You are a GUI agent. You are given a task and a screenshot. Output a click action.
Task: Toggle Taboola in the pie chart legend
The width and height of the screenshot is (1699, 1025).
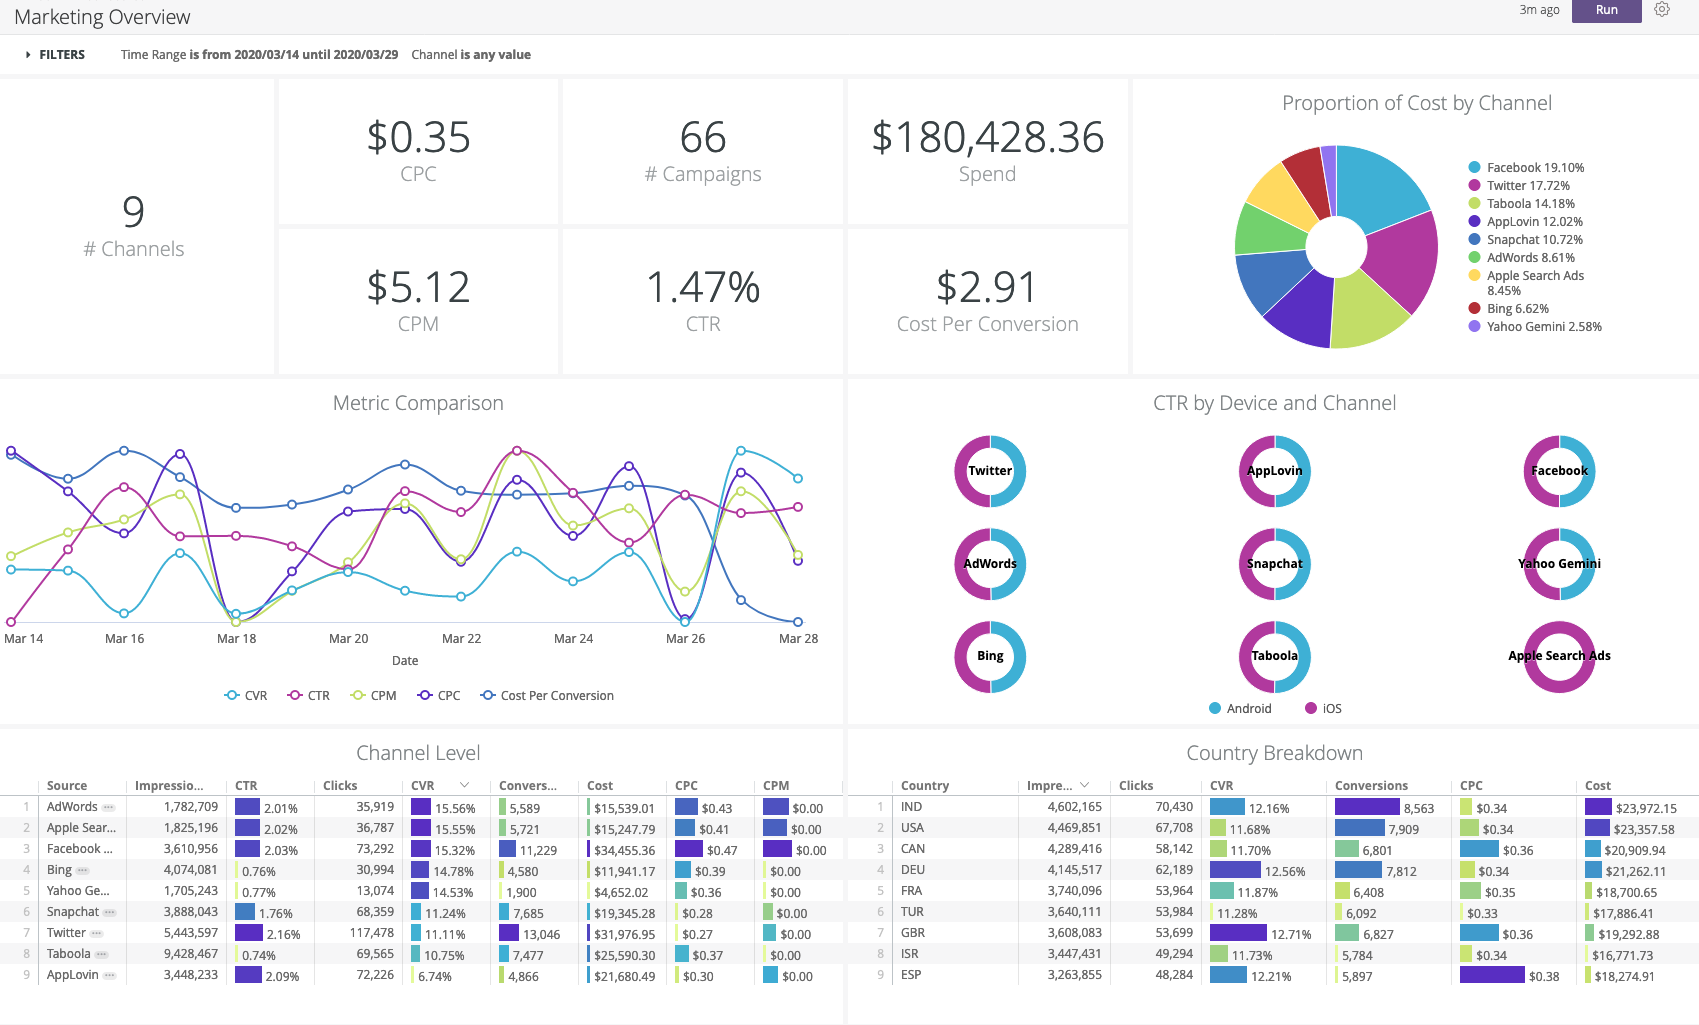[1521, 204]
